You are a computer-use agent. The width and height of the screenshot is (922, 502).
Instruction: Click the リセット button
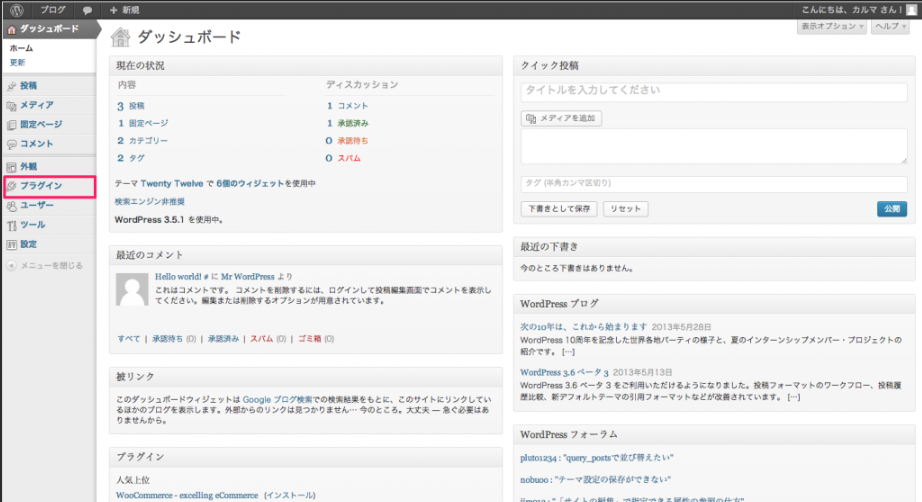click(626, 209)
